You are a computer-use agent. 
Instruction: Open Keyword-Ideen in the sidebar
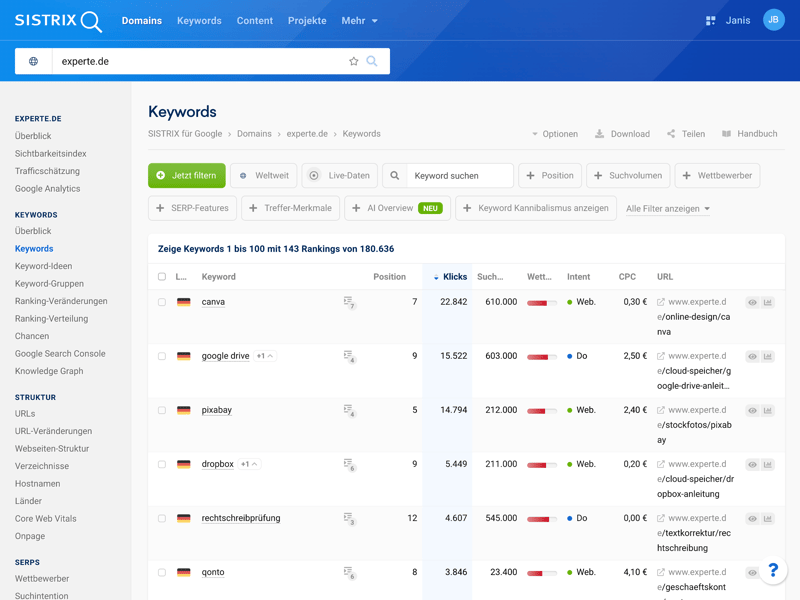(43, 266)
